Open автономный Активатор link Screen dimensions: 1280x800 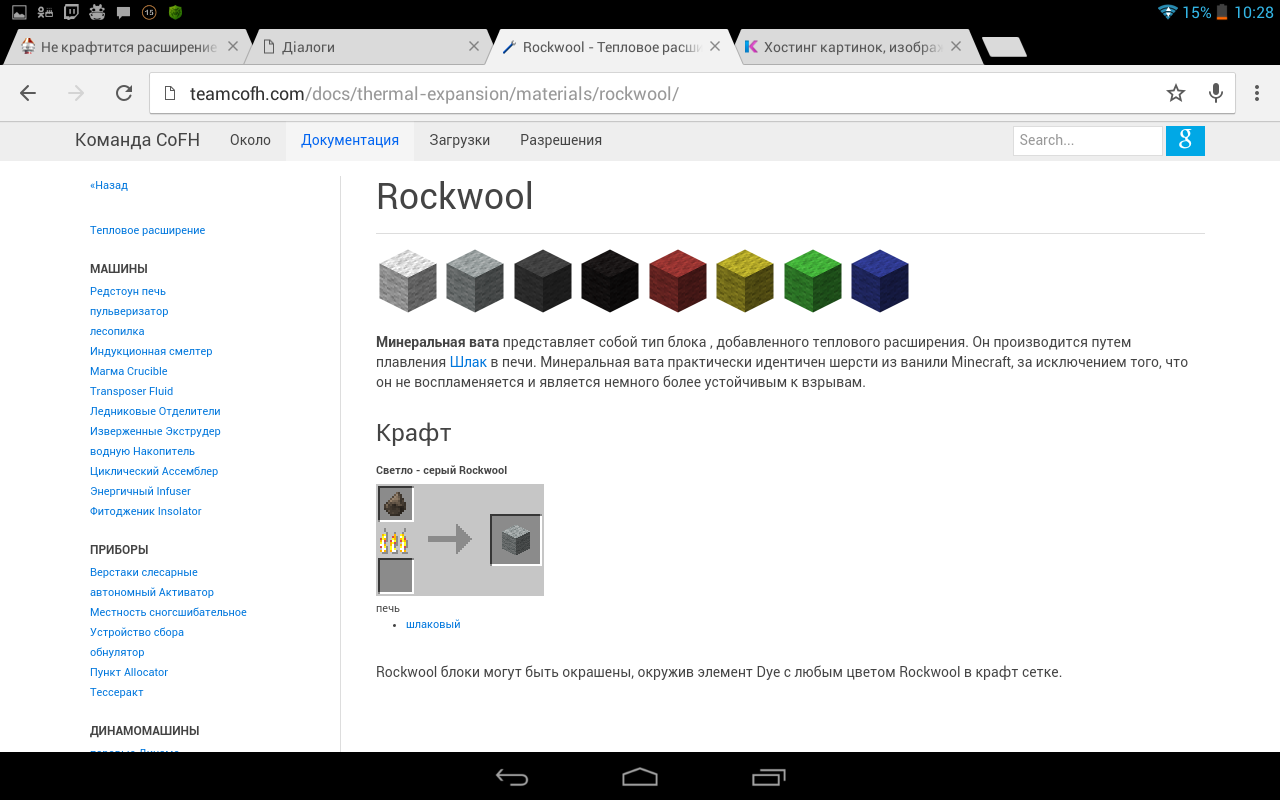152,592
